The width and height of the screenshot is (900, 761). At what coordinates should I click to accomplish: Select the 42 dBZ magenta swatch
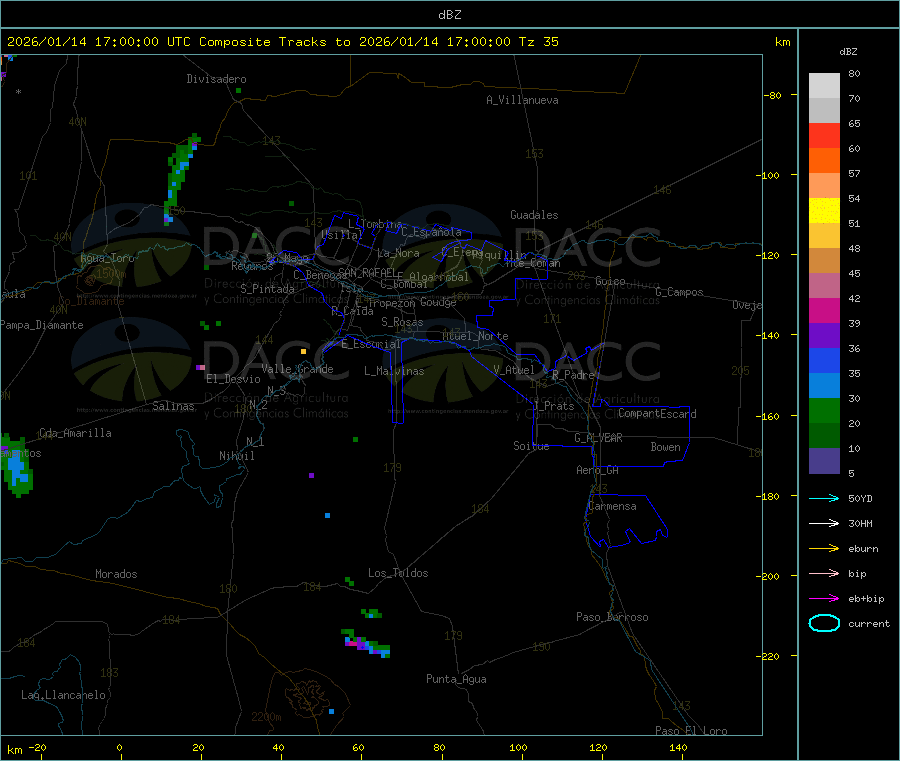coord(824,310)
